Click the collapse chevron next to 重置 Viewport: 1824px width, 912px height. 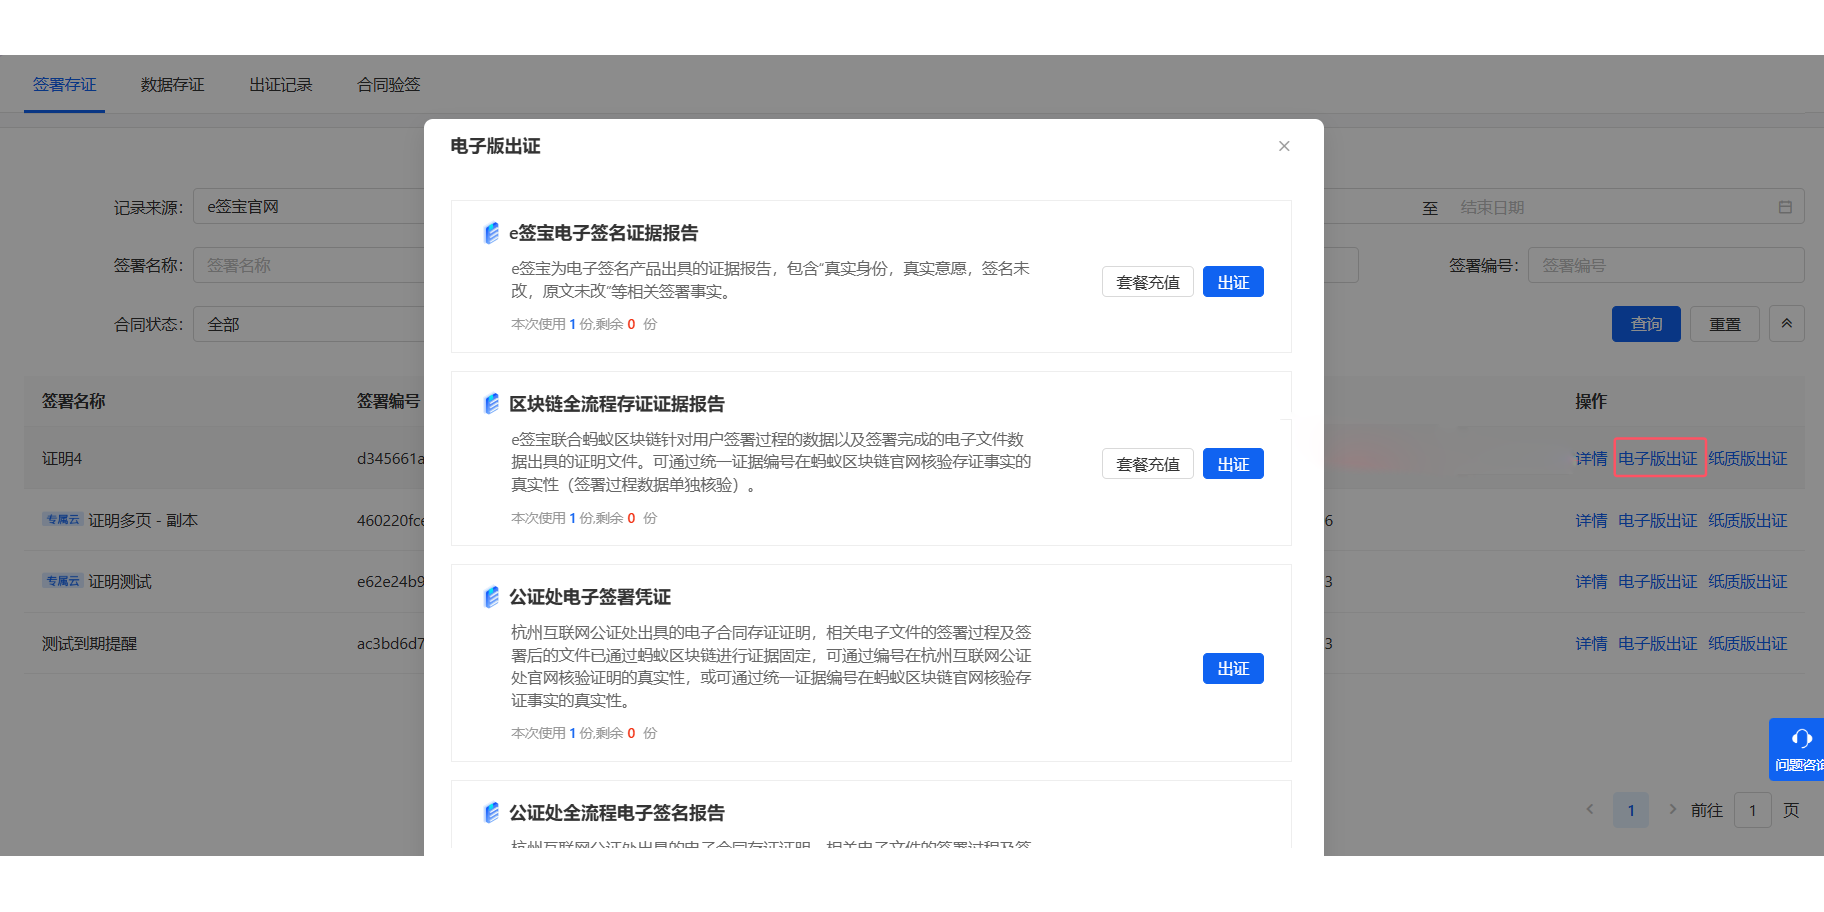point(1787,322)
